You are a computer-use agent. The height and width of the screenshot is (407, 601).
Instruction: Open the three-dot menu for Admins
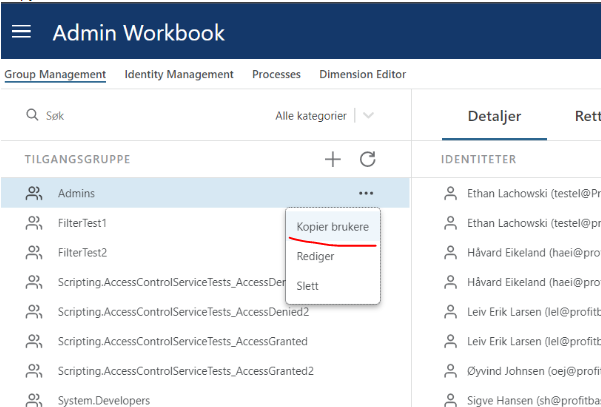click(x=366, y=193)
